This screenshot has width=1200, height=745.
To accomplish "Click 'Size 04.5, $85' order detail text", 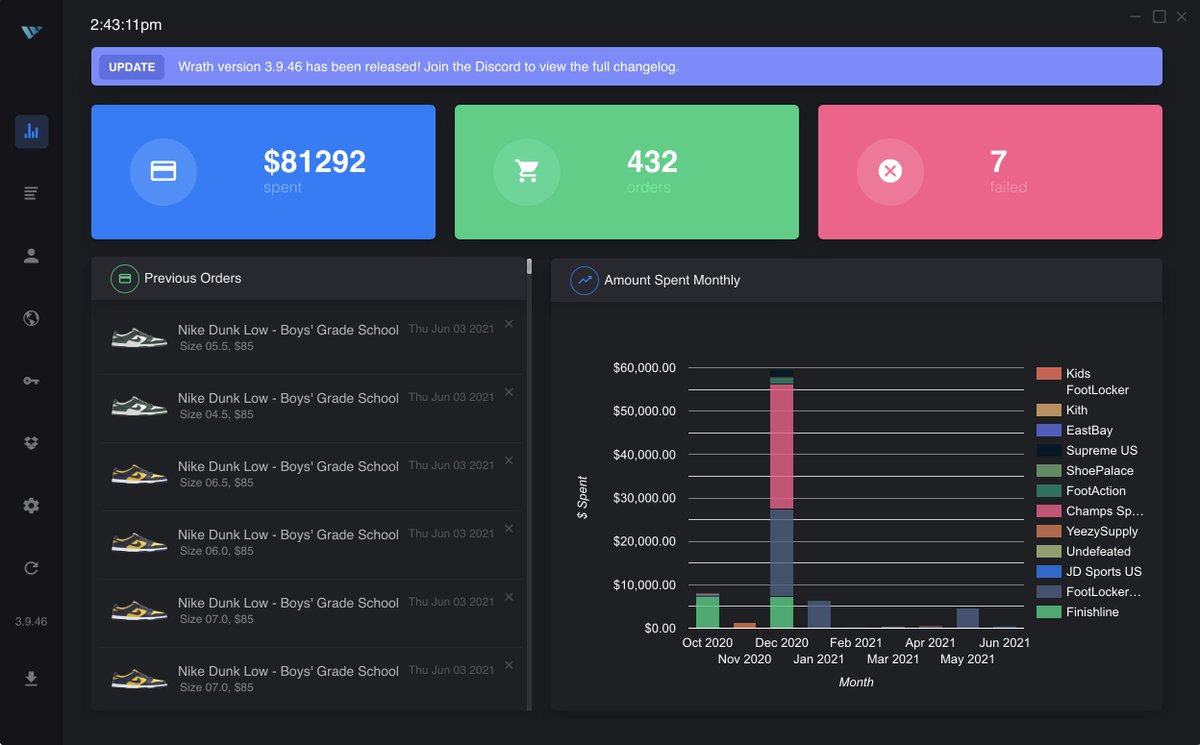I will (x=216, y=414).
